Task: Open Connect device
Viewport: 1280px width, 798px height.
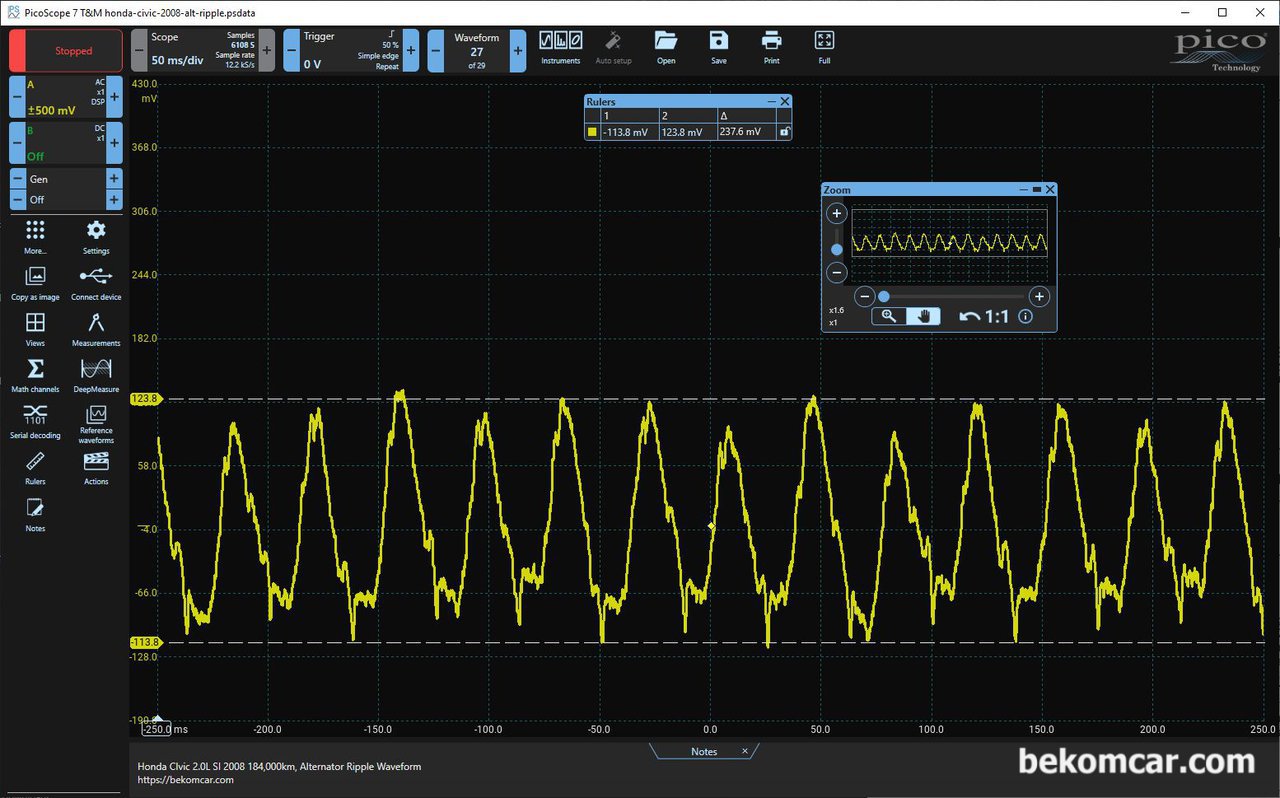Action: click(x=96, y=283)
